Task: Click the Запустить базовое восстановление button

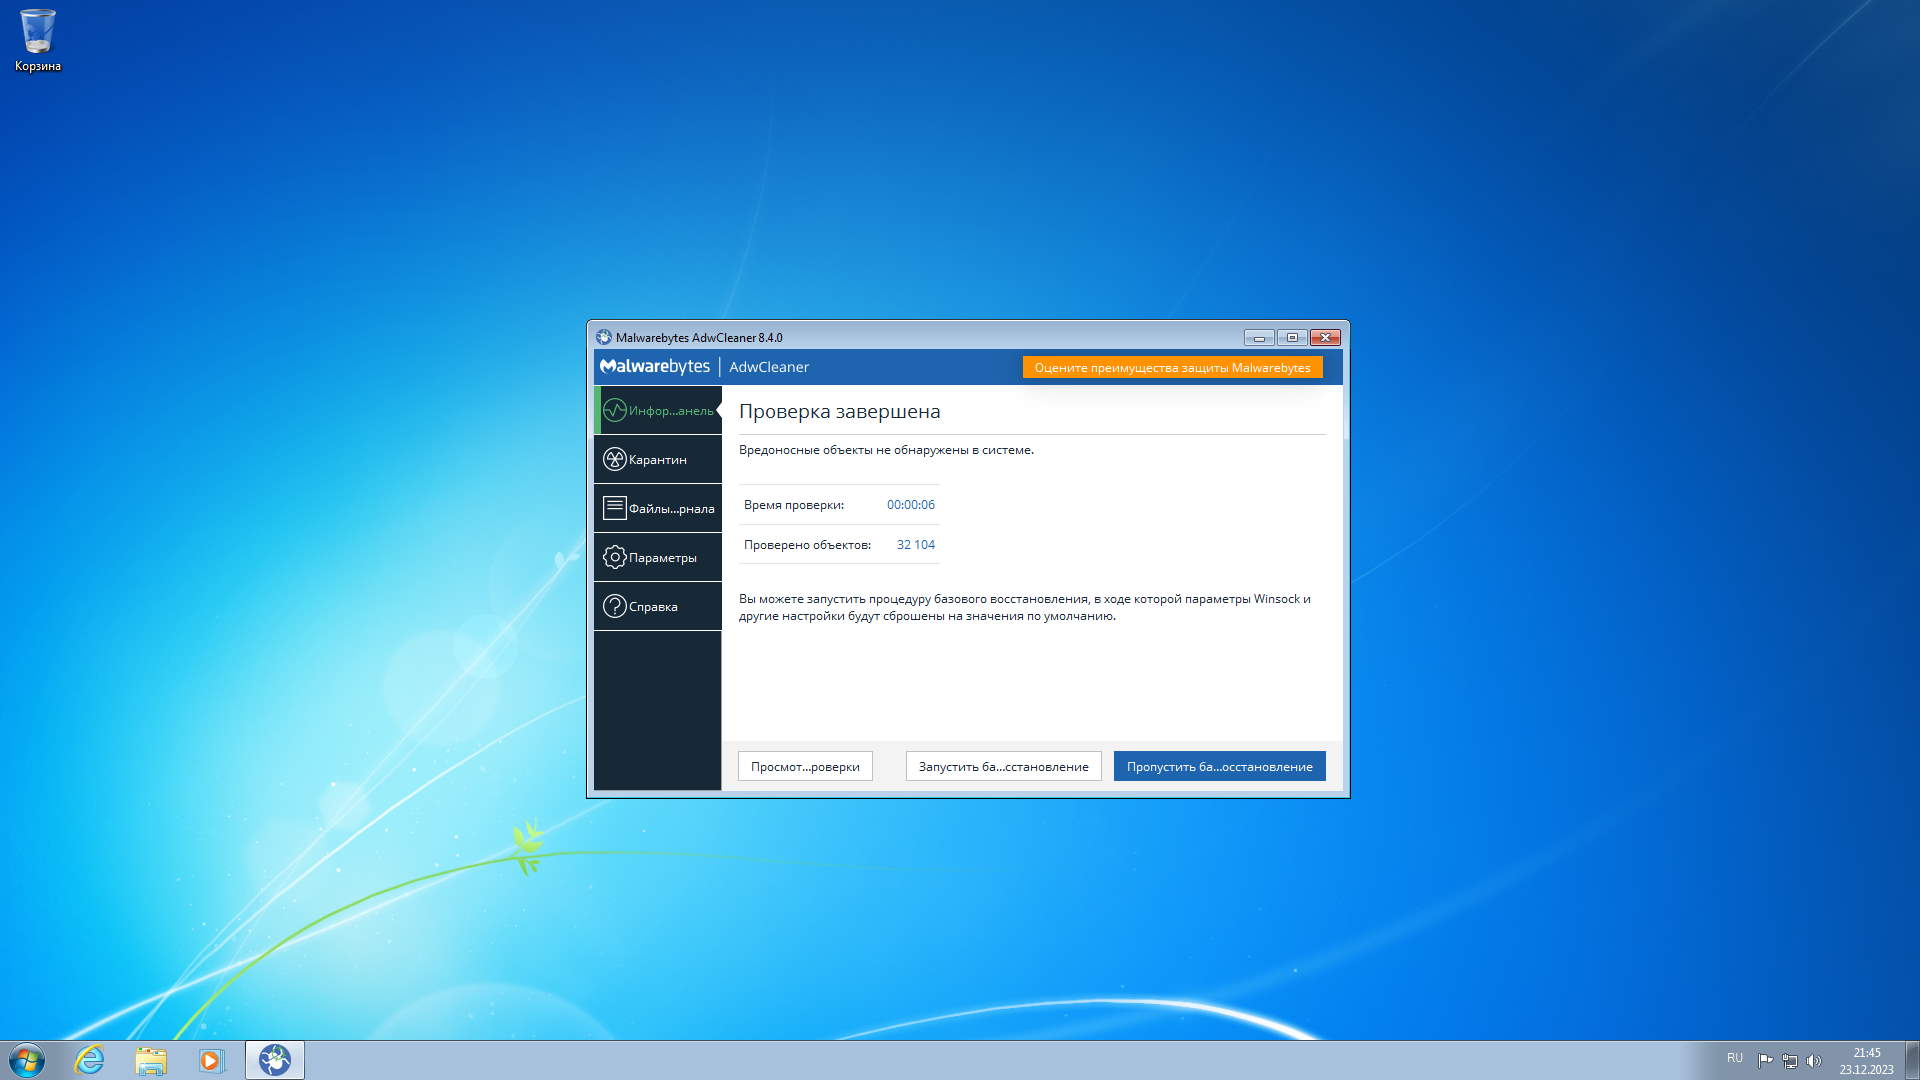Action: [1003, 767]
